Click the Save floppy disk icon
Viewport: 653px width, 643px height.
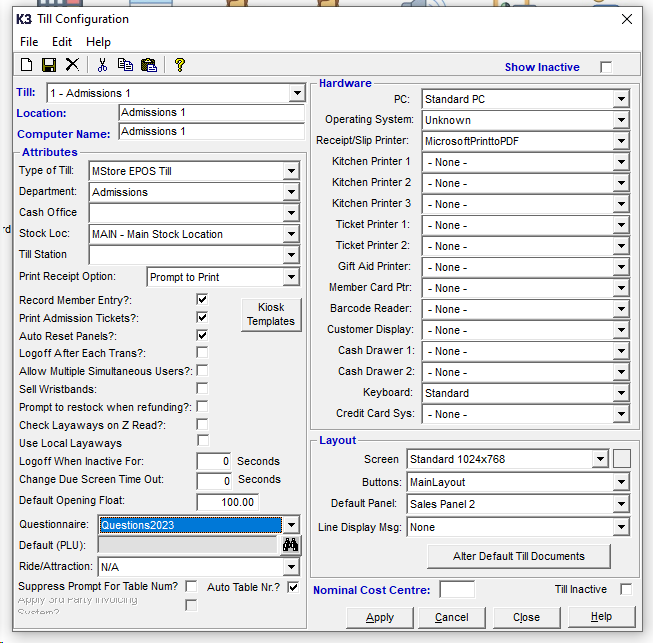(x=49, y=65)
